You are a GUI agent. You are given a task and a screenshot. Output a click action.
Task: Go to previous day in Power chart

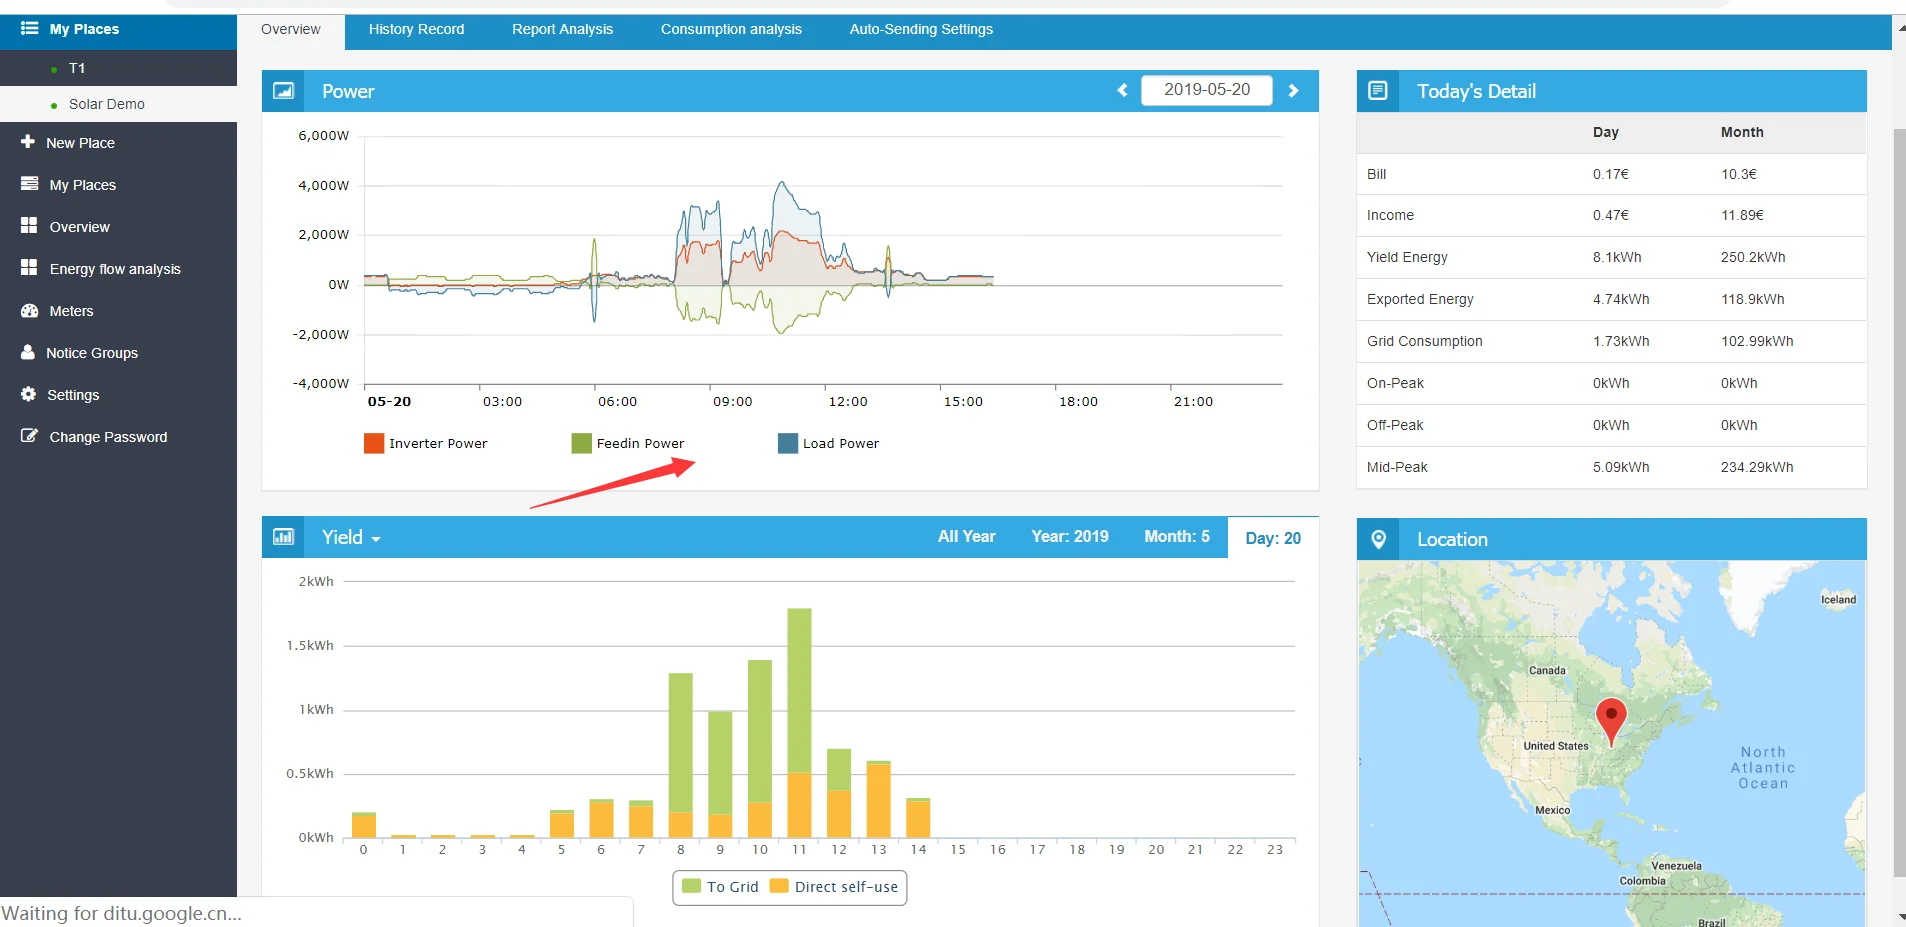pyautogui.click(x=1122, y=91)
